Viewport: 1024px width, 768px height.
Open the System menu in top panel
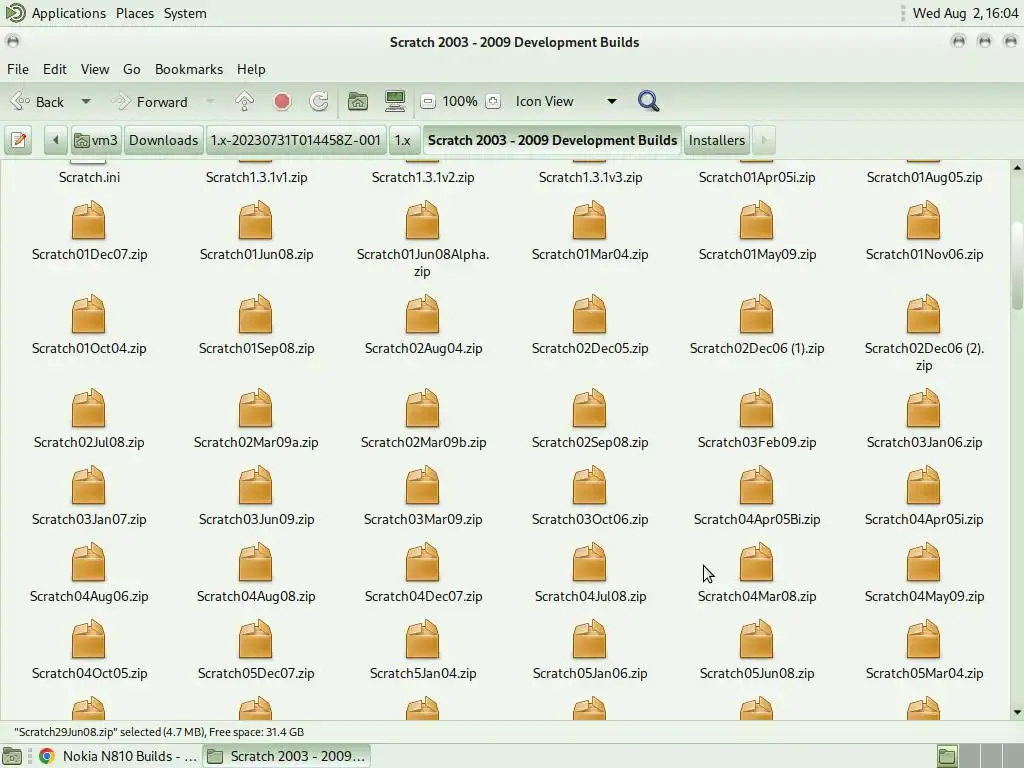[185, 13]
